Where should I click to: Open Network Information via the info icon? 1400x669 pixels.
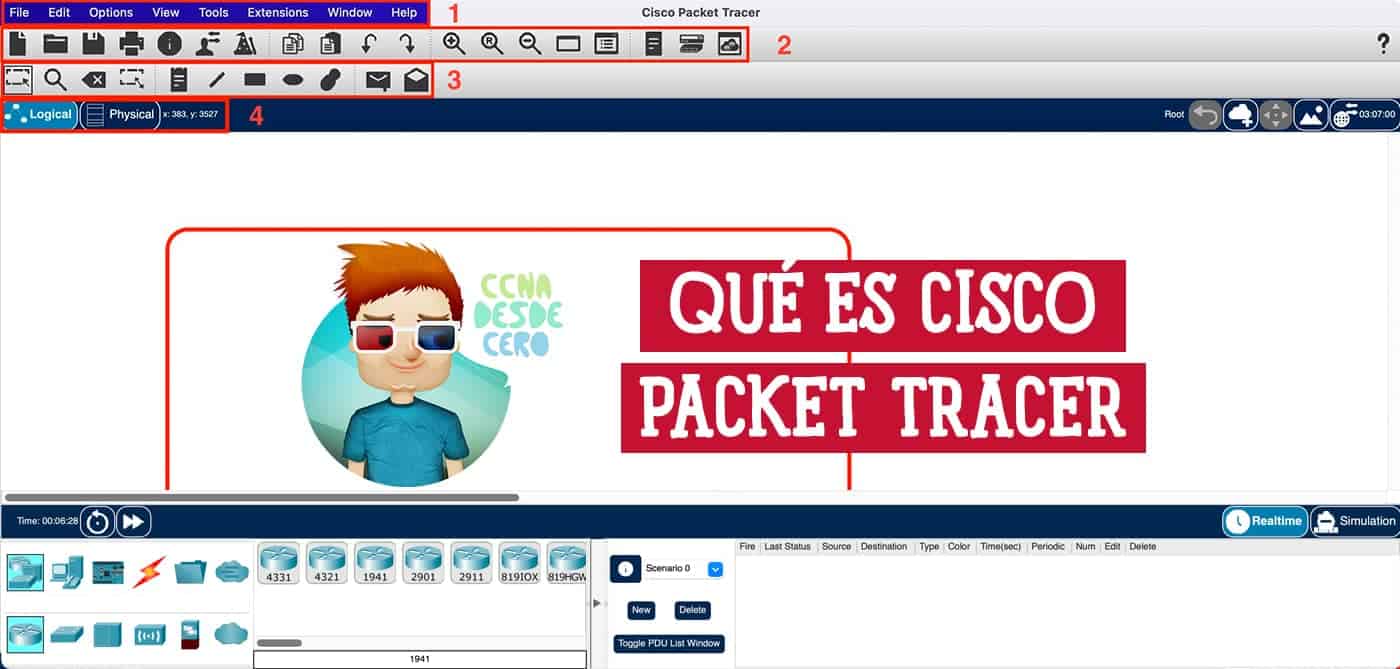[169, 43]
